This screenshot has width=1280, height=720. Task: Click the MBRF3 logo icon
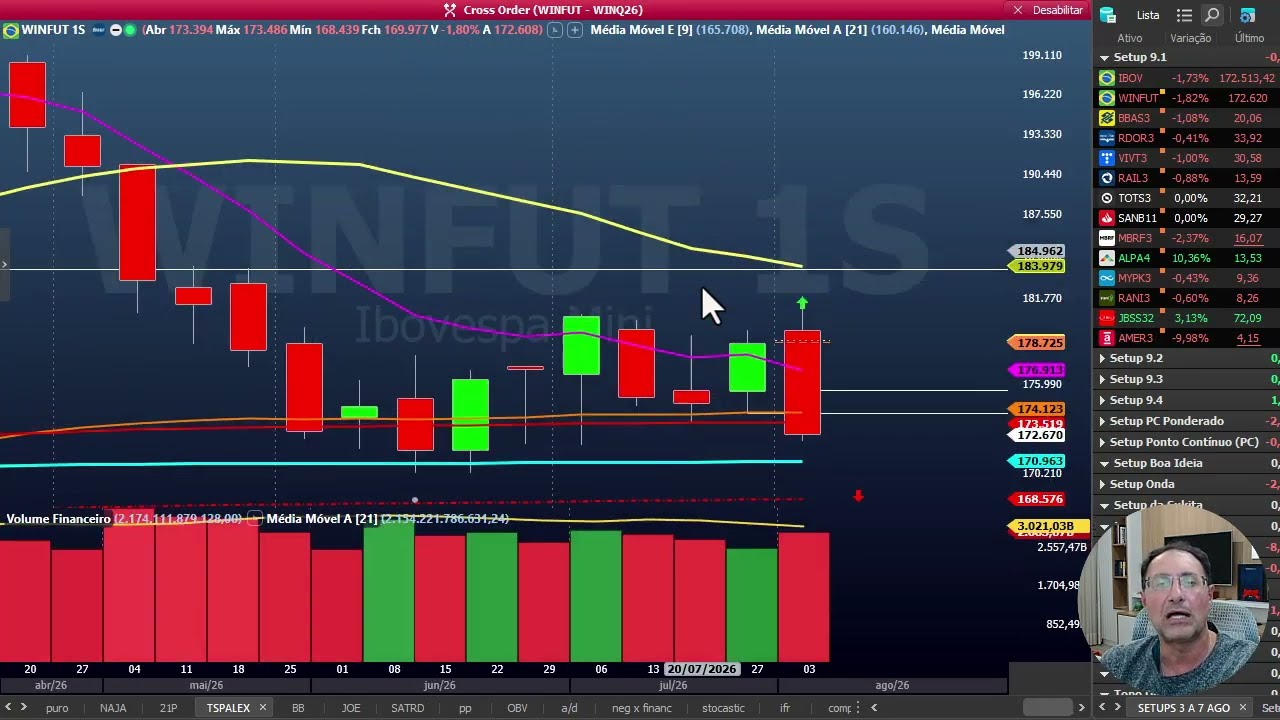(1106, 238)
